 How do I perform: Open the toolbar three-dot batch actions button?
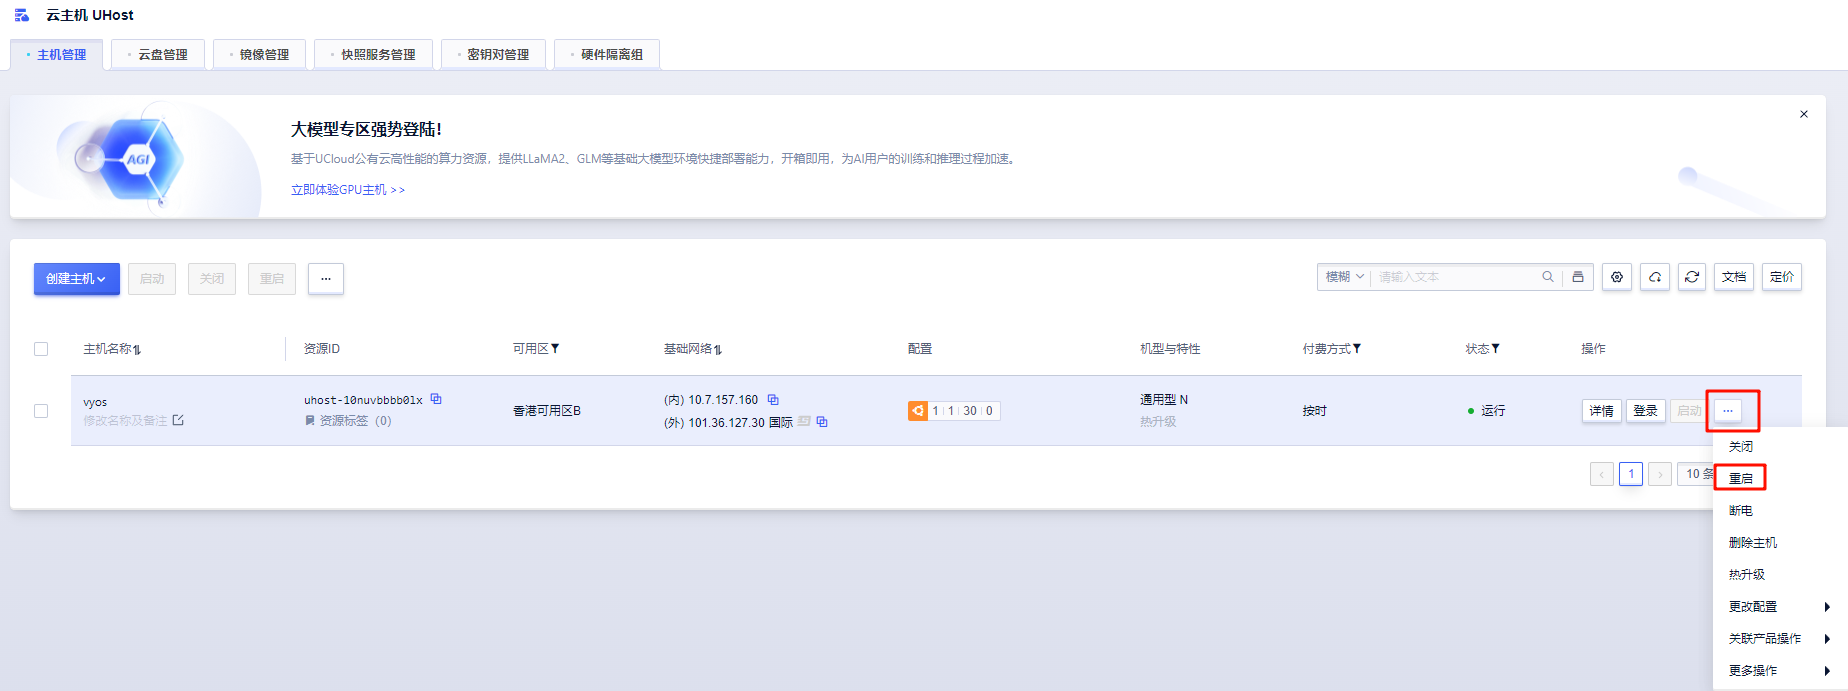326,279
